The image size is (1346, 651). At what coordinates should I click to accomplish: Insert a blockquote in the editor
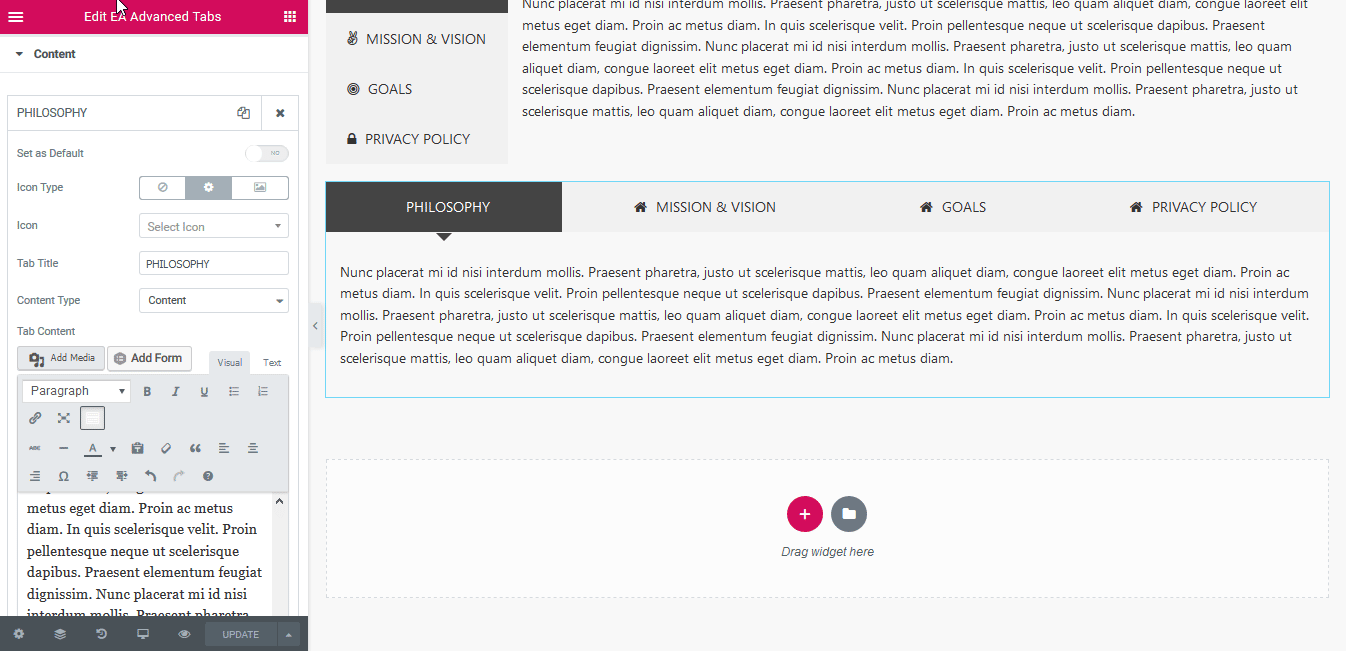point(195,448)
